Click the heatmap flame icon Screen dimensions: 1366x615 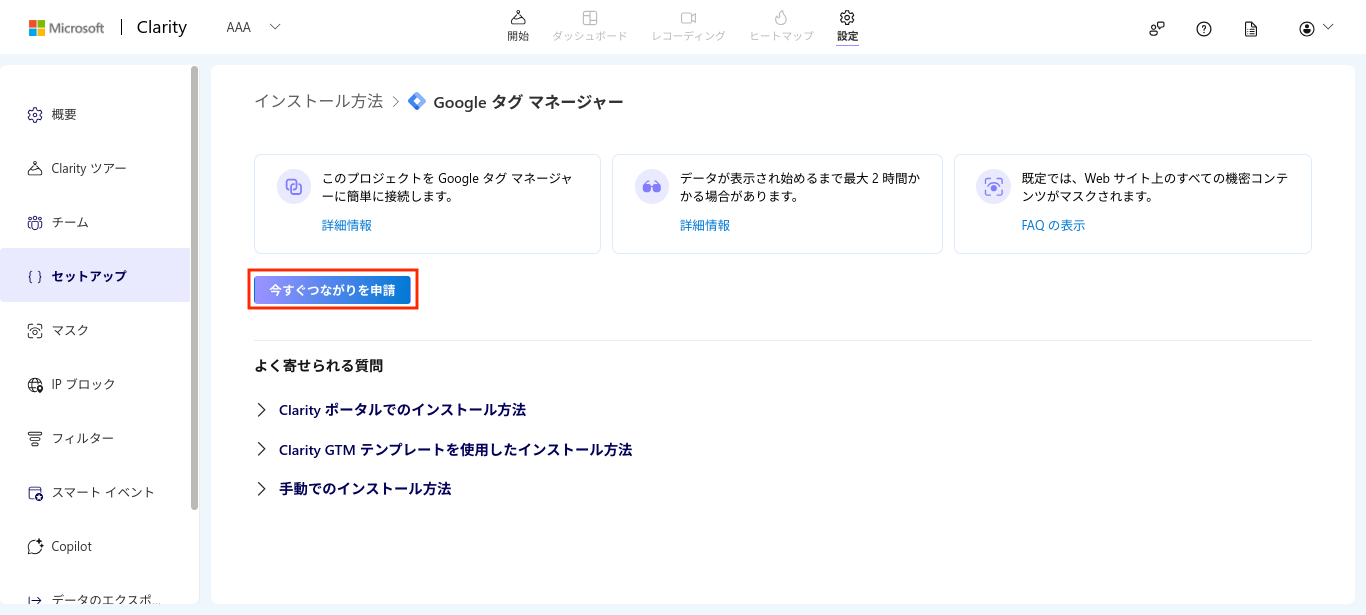782,18
